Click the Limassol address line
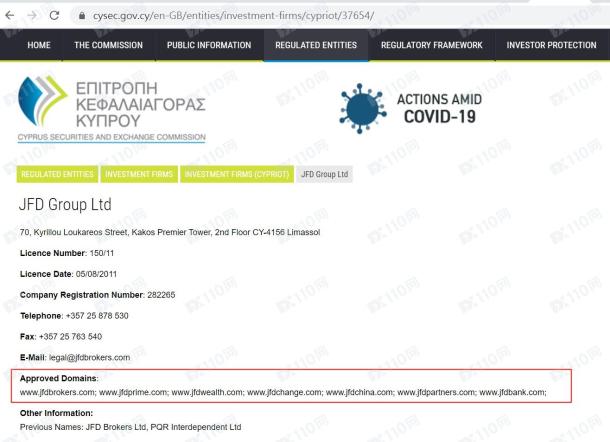Viewport: 610px width, 442px height. pos(170,232)
